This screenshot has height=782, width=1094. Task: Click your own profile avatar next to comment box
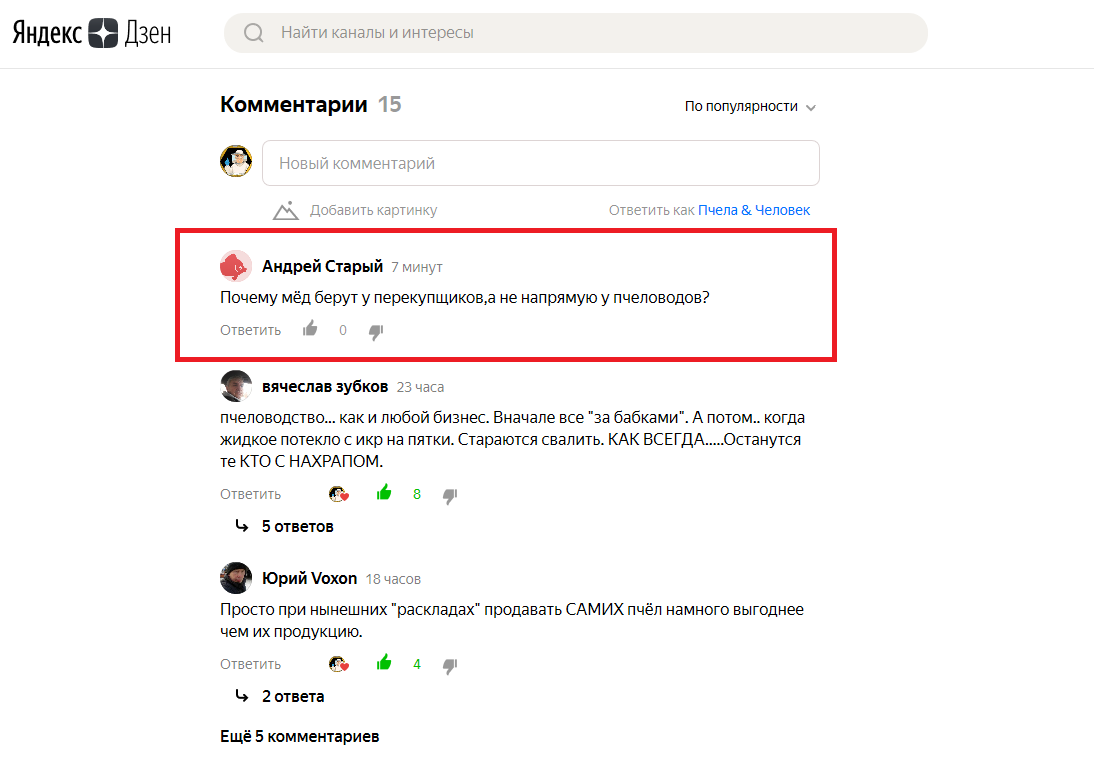tap(236, 162)
